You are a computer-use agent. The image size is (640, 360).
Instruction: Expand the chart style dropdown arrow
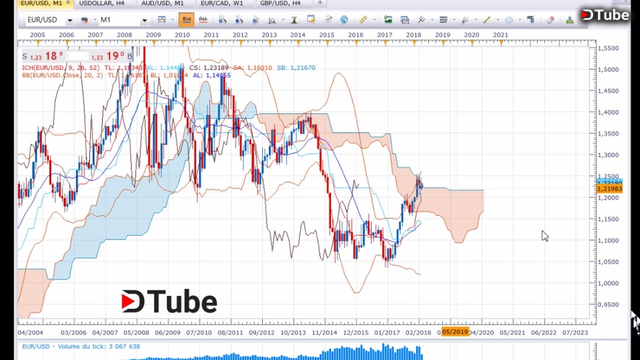[172, 20]
